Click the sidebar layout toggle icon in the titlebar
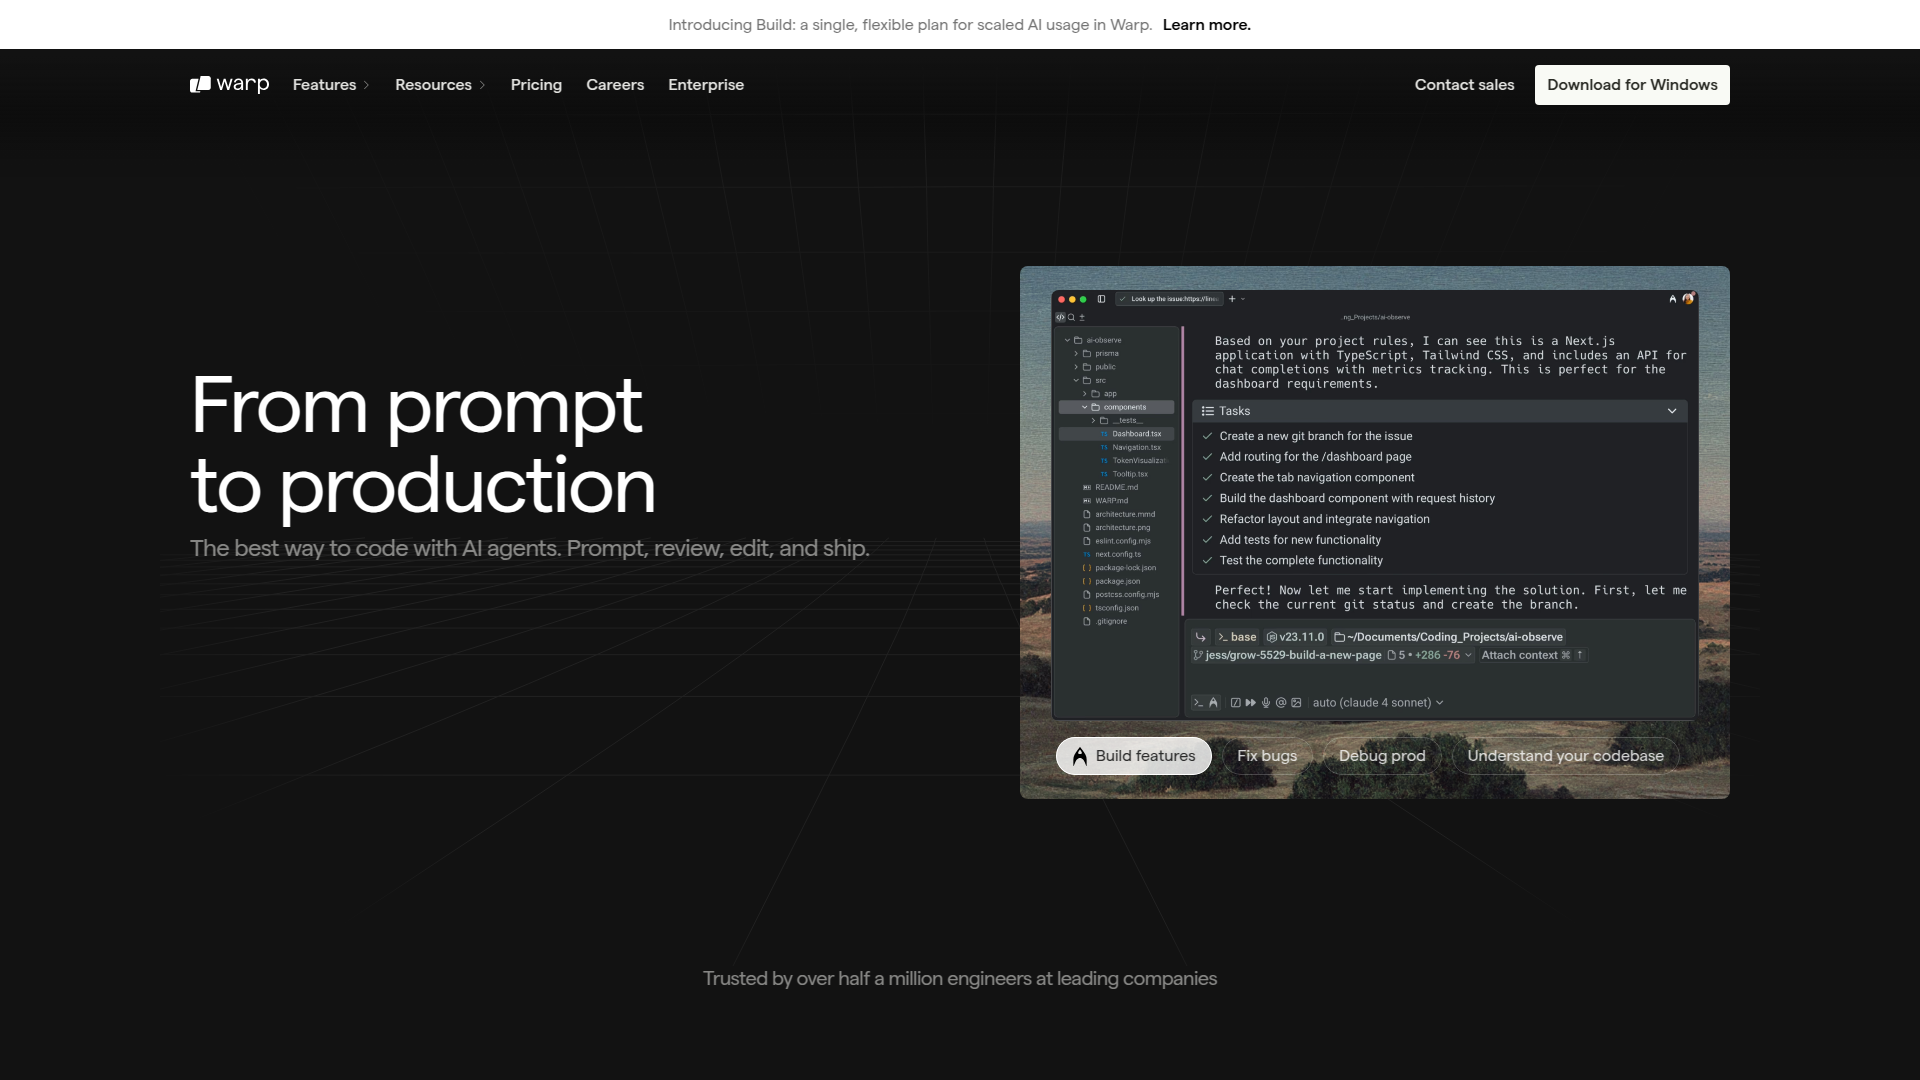 (1101, 299)
